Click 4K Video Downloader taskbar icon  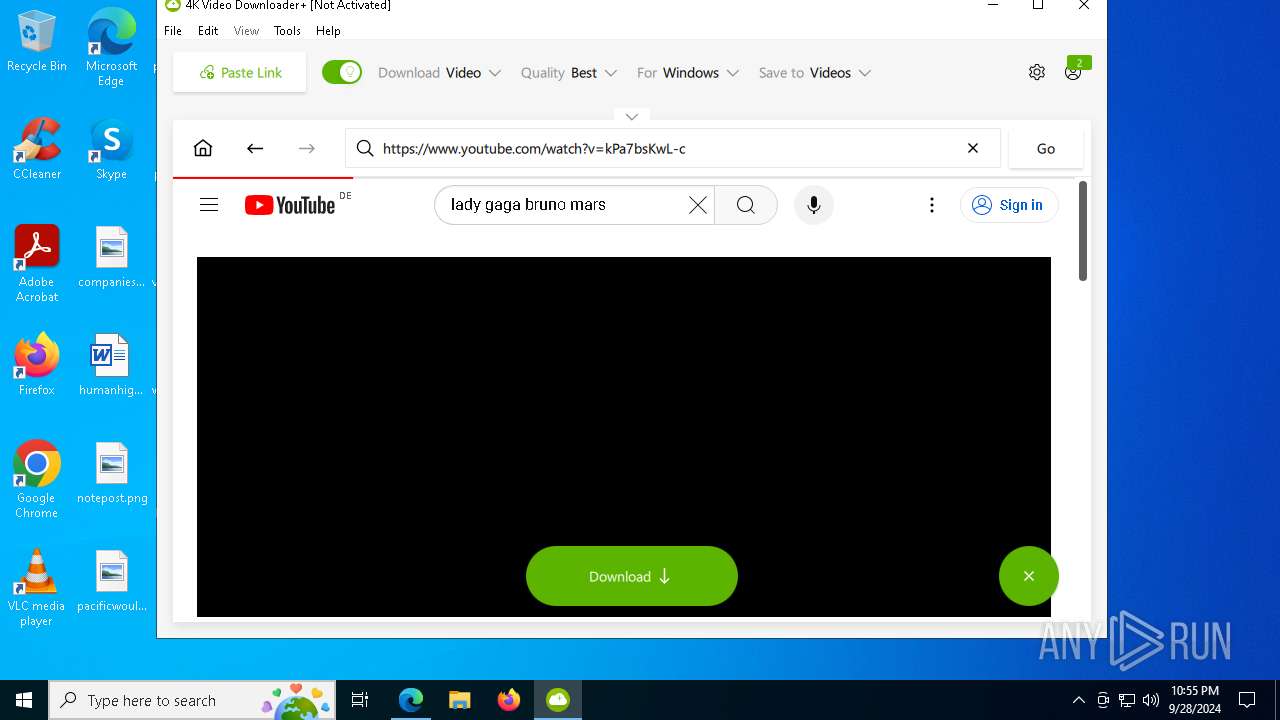click(x=557, y=700)
